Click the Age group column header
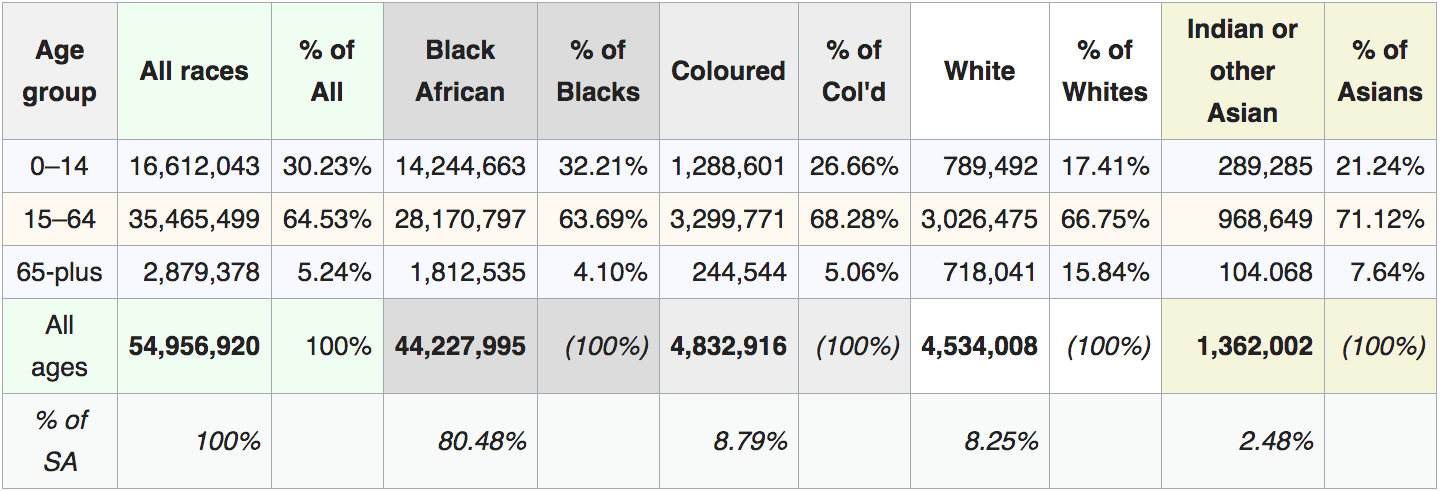This screenshot has height=491, width=1440. click(59, 71)
